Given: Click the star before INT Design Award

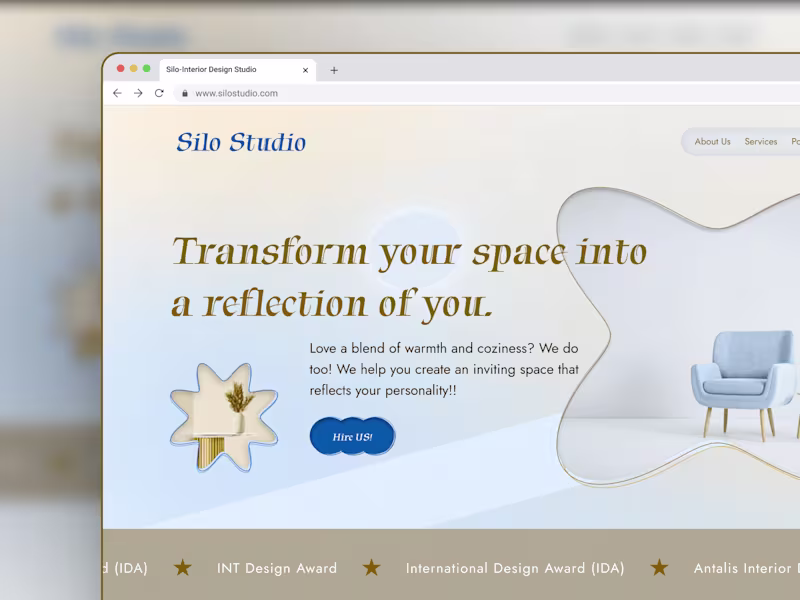Looking at the screenshot, I should pyautogui.click(x=183, y=567).
